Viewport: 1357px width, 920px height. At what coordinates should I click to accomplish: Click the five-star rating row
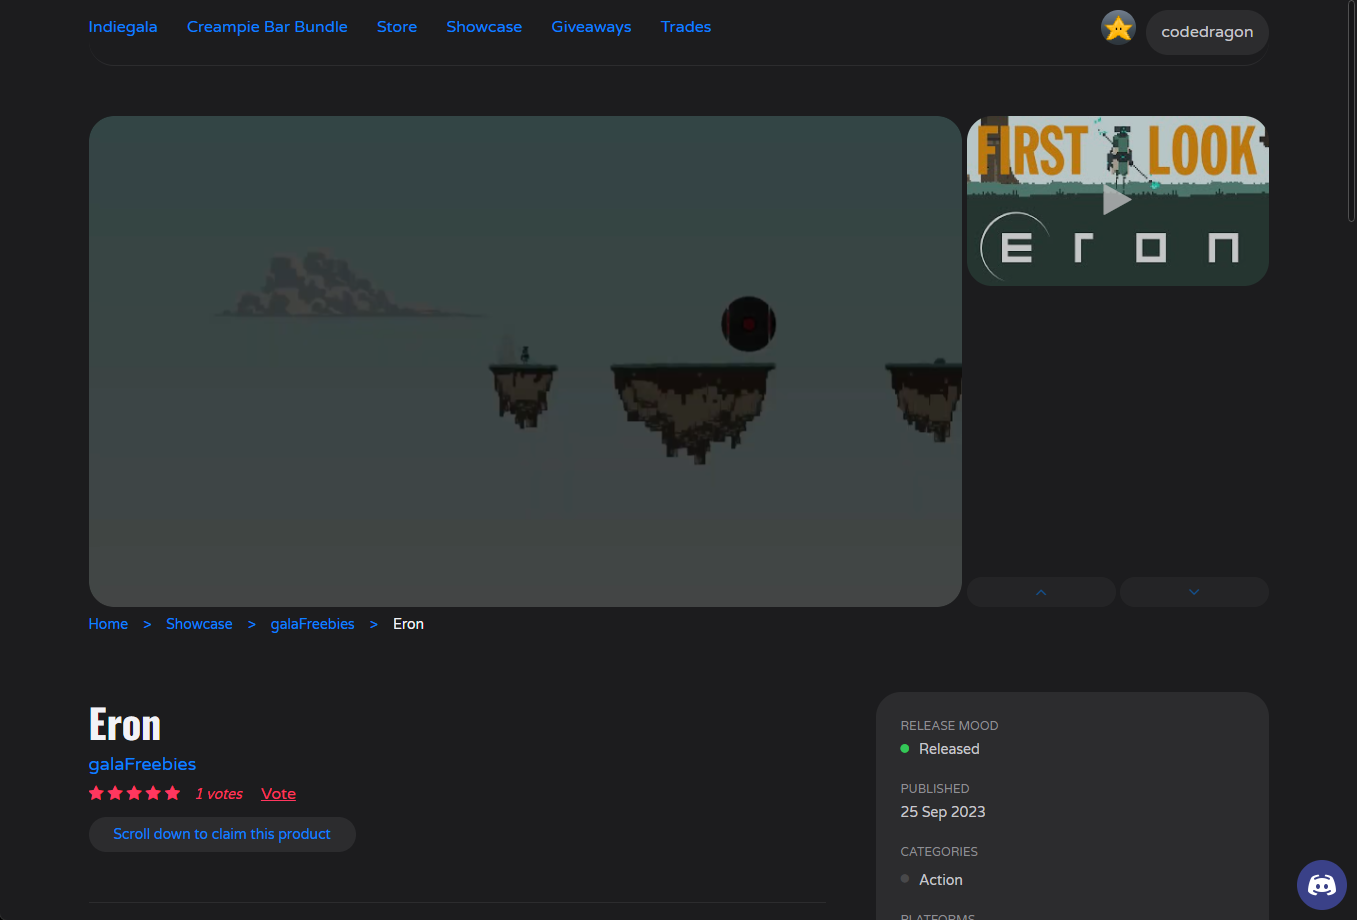pyautogui.click(x=134, y=793)
